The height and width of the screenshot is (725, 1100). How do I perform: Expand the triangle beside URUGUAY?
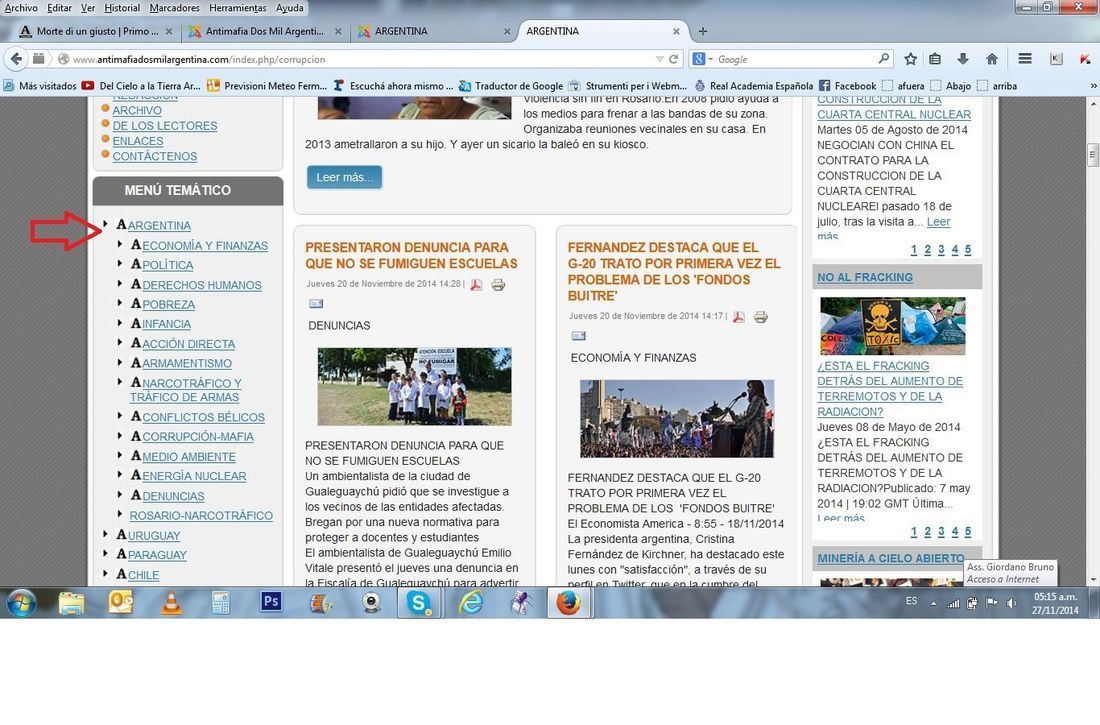(105, 534)
